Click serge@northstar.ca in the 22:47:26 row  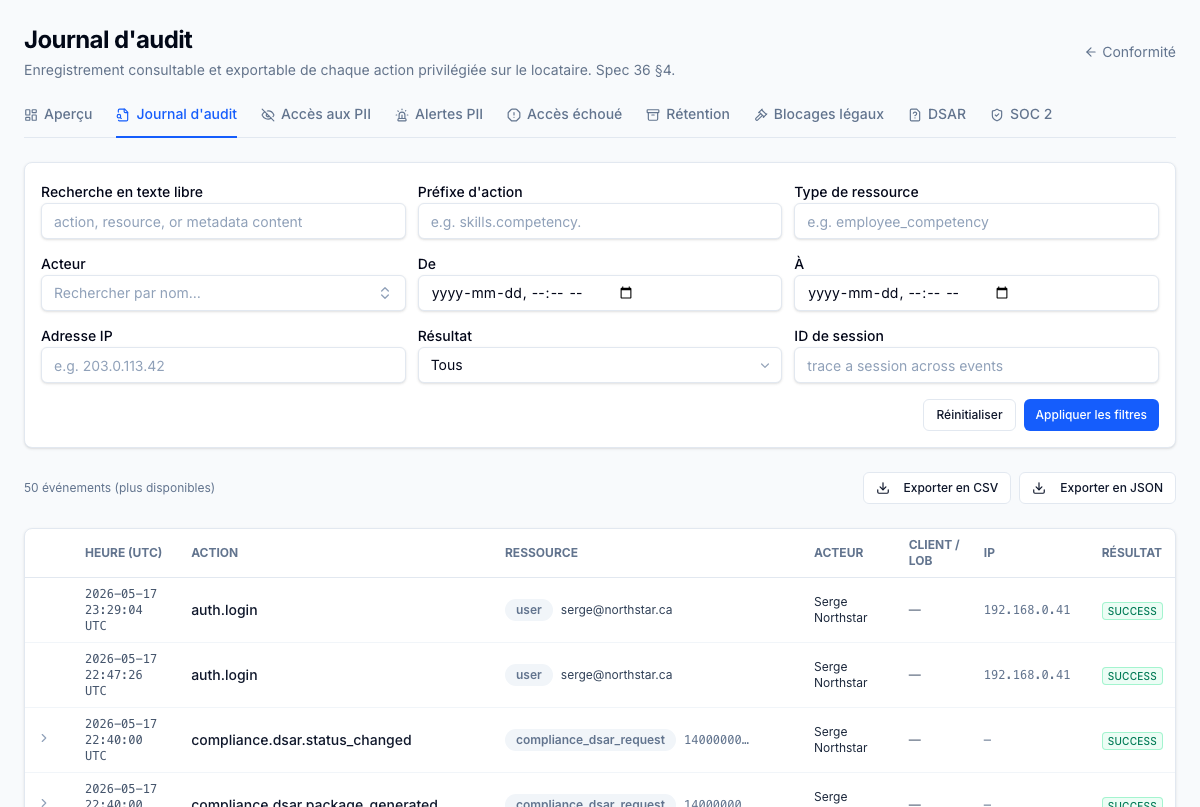click(x=616, y=675)
